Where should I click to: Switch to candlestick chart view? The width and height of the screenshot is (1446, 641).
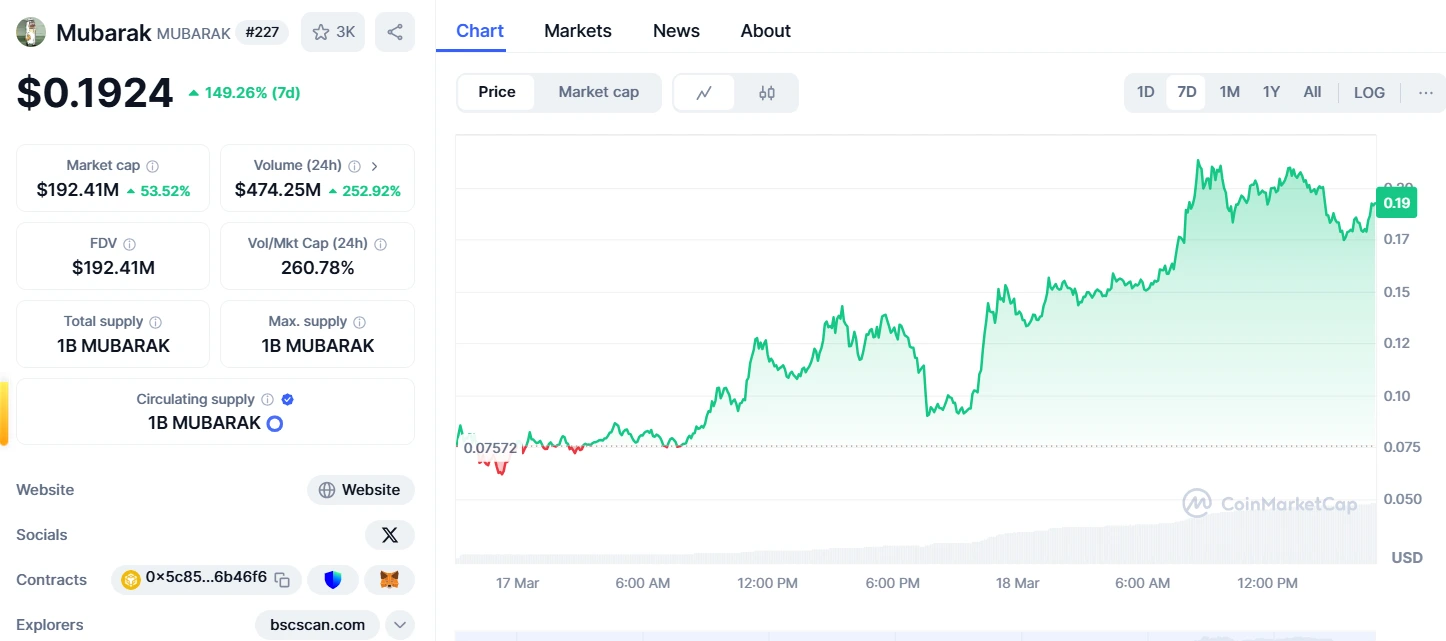pos(767,93)
